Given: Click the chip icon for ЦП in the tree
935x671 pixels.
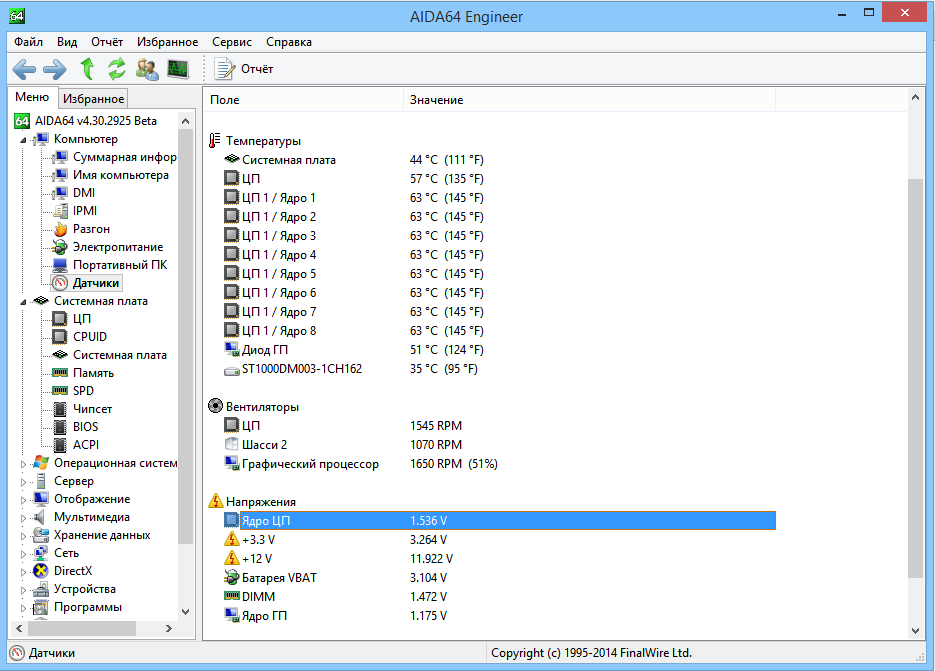Looking at the screenshot, I should (60, 319).
